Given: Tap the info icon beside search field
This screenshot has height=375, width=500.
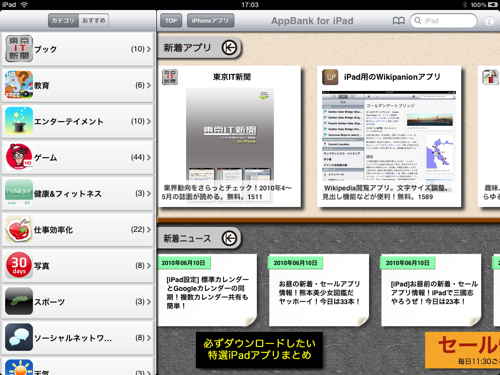Looking at the screenshot, I should tap(489, 21).
